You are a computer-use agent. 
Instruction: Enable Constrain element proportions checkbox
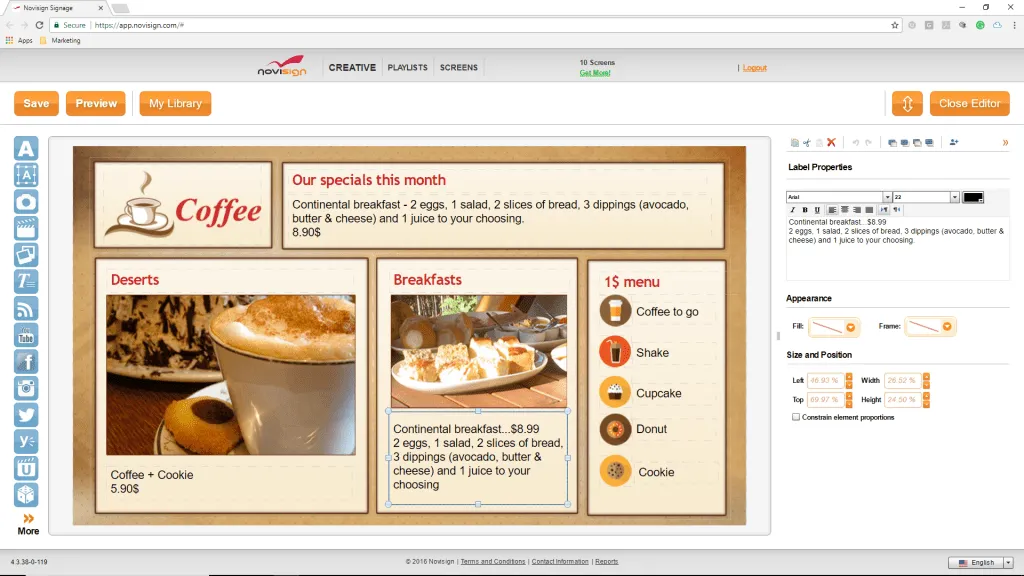coord(796,417)
